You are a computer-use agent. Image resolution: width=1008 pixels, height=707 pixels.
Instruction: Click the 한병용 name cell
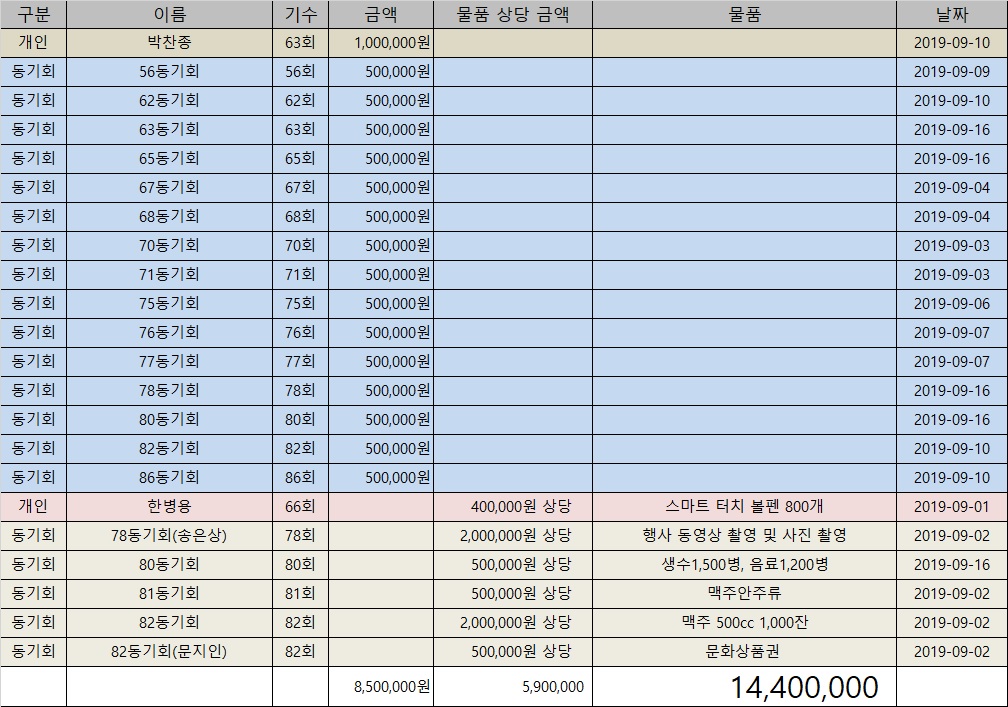[x=169, y=507]
